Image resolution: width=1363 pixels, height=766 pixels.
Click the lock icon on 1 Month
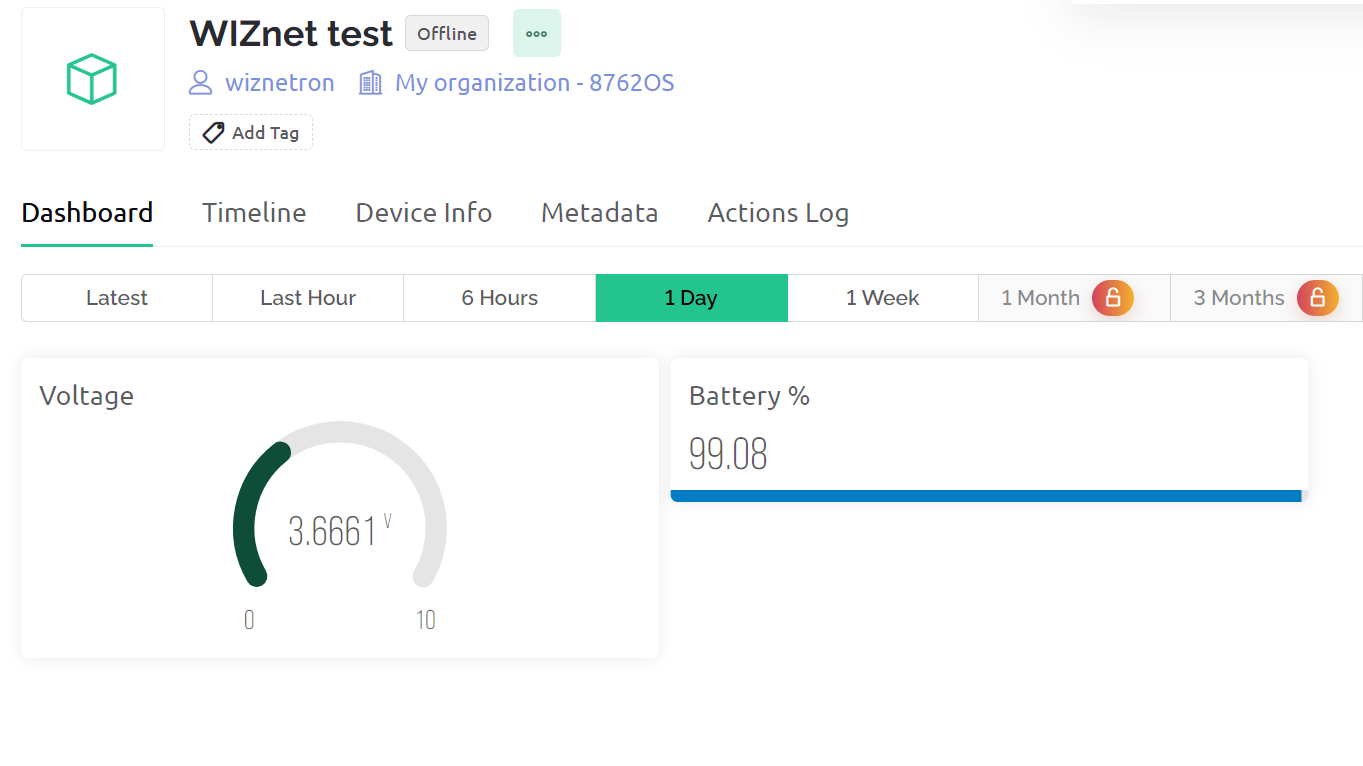(x=1113, y=298)
